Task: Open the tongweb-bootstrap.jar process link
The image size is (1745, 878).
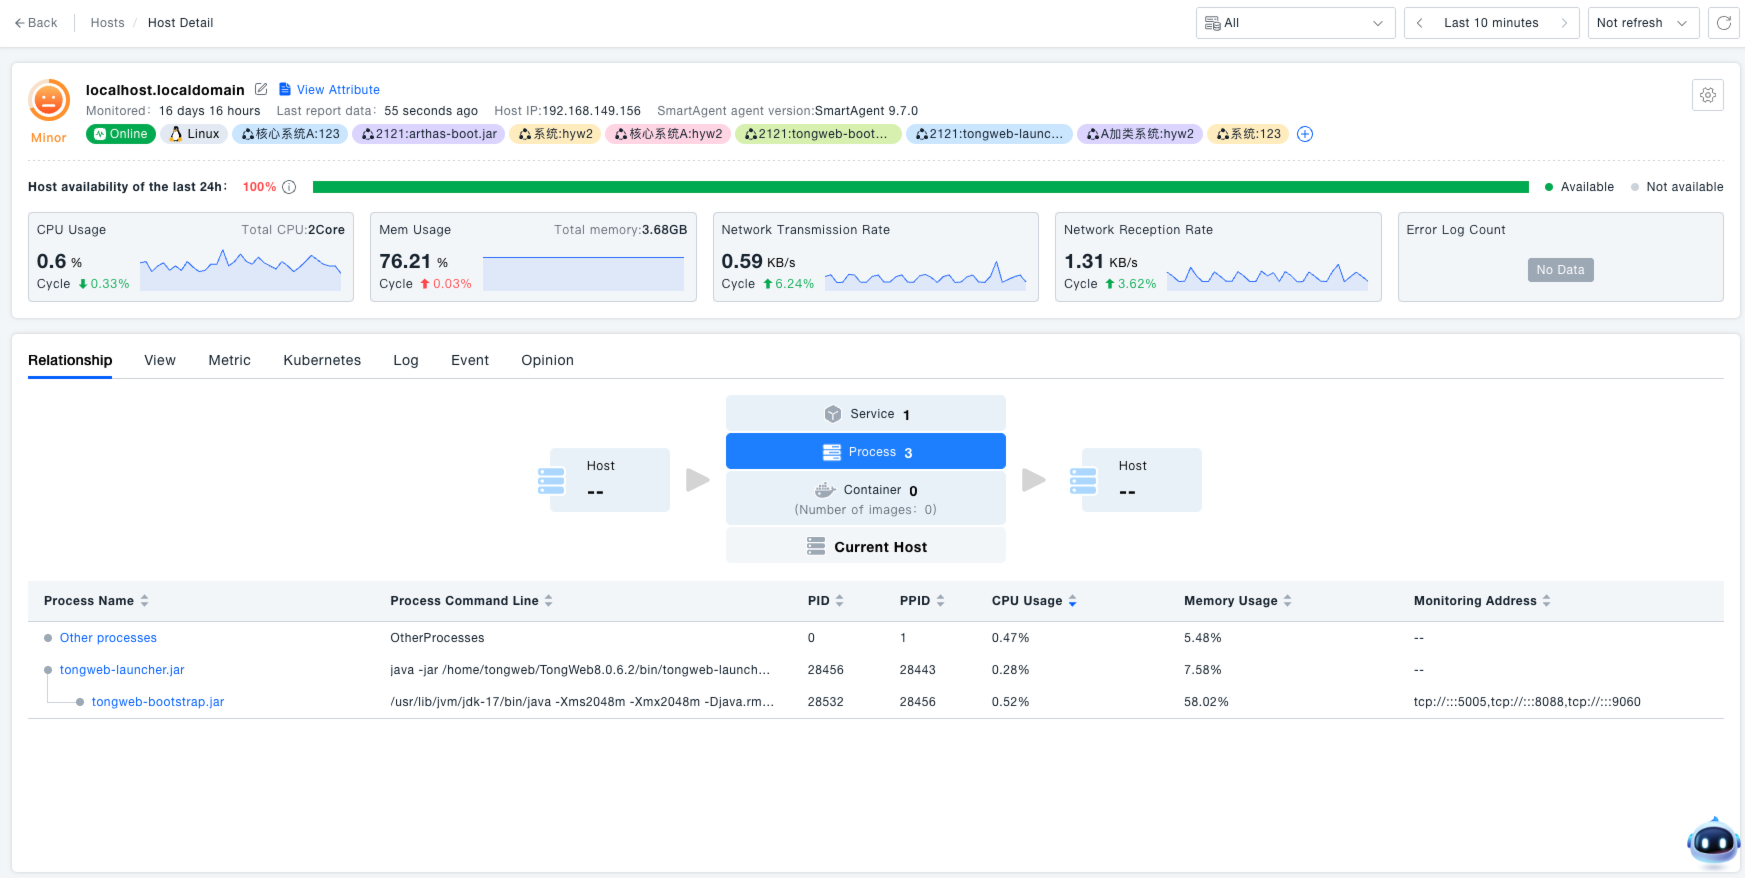Action: coord(158,702)
